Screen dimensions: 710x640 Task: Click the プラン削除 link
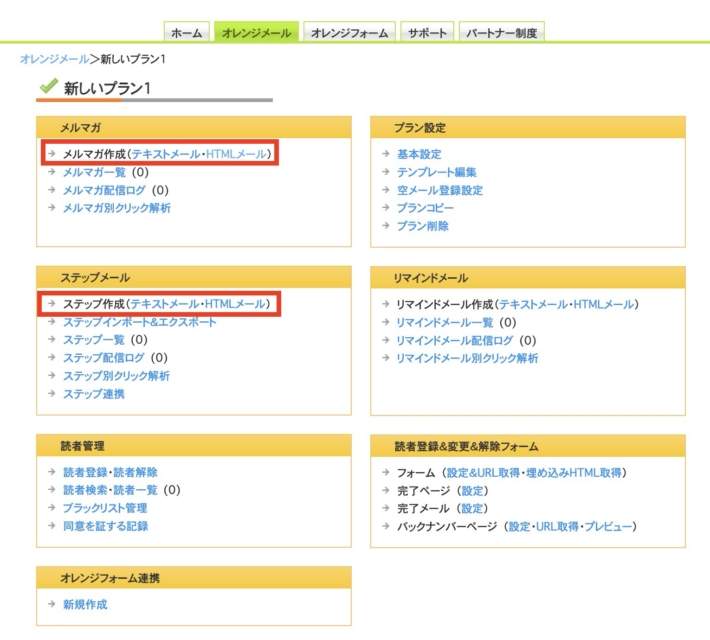pyautogui.click(x=422, y=226)
